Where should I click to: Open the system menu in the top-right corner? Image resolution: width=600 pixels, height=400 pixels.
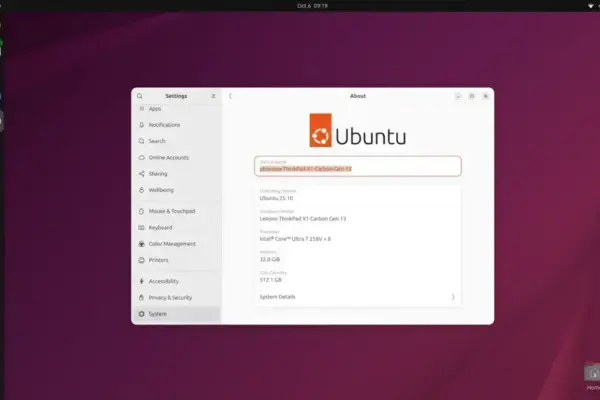(x=593, y=6)
